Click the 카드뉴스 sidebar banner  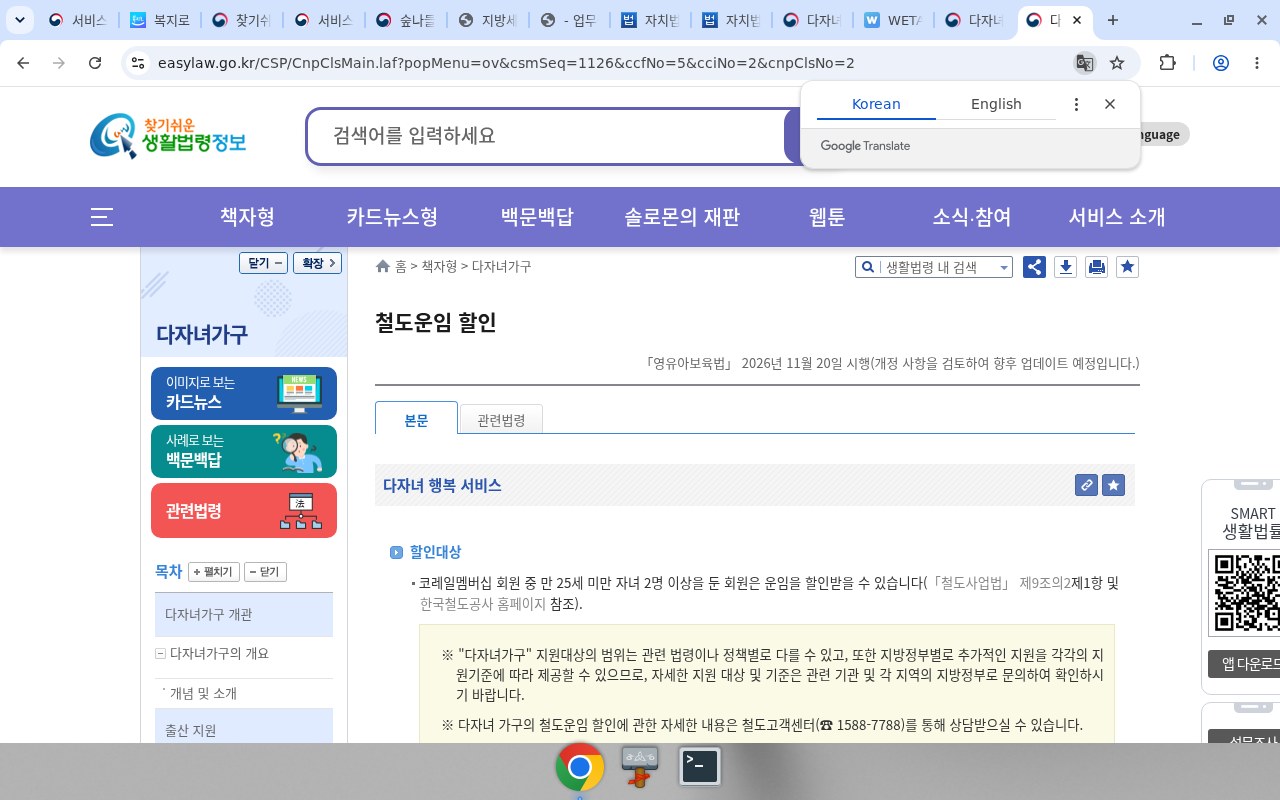click(244, 393)
